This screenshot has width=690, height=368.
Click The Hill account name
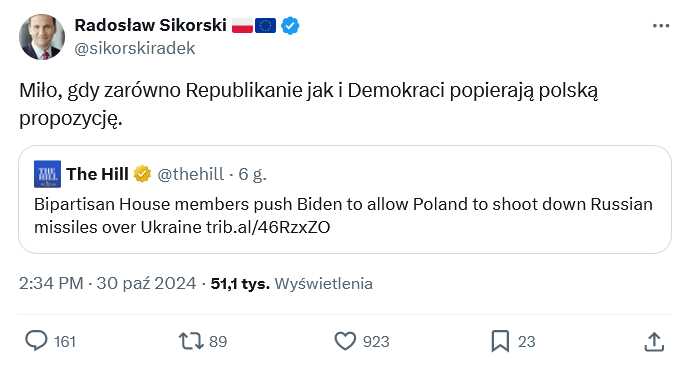[97, 174]
